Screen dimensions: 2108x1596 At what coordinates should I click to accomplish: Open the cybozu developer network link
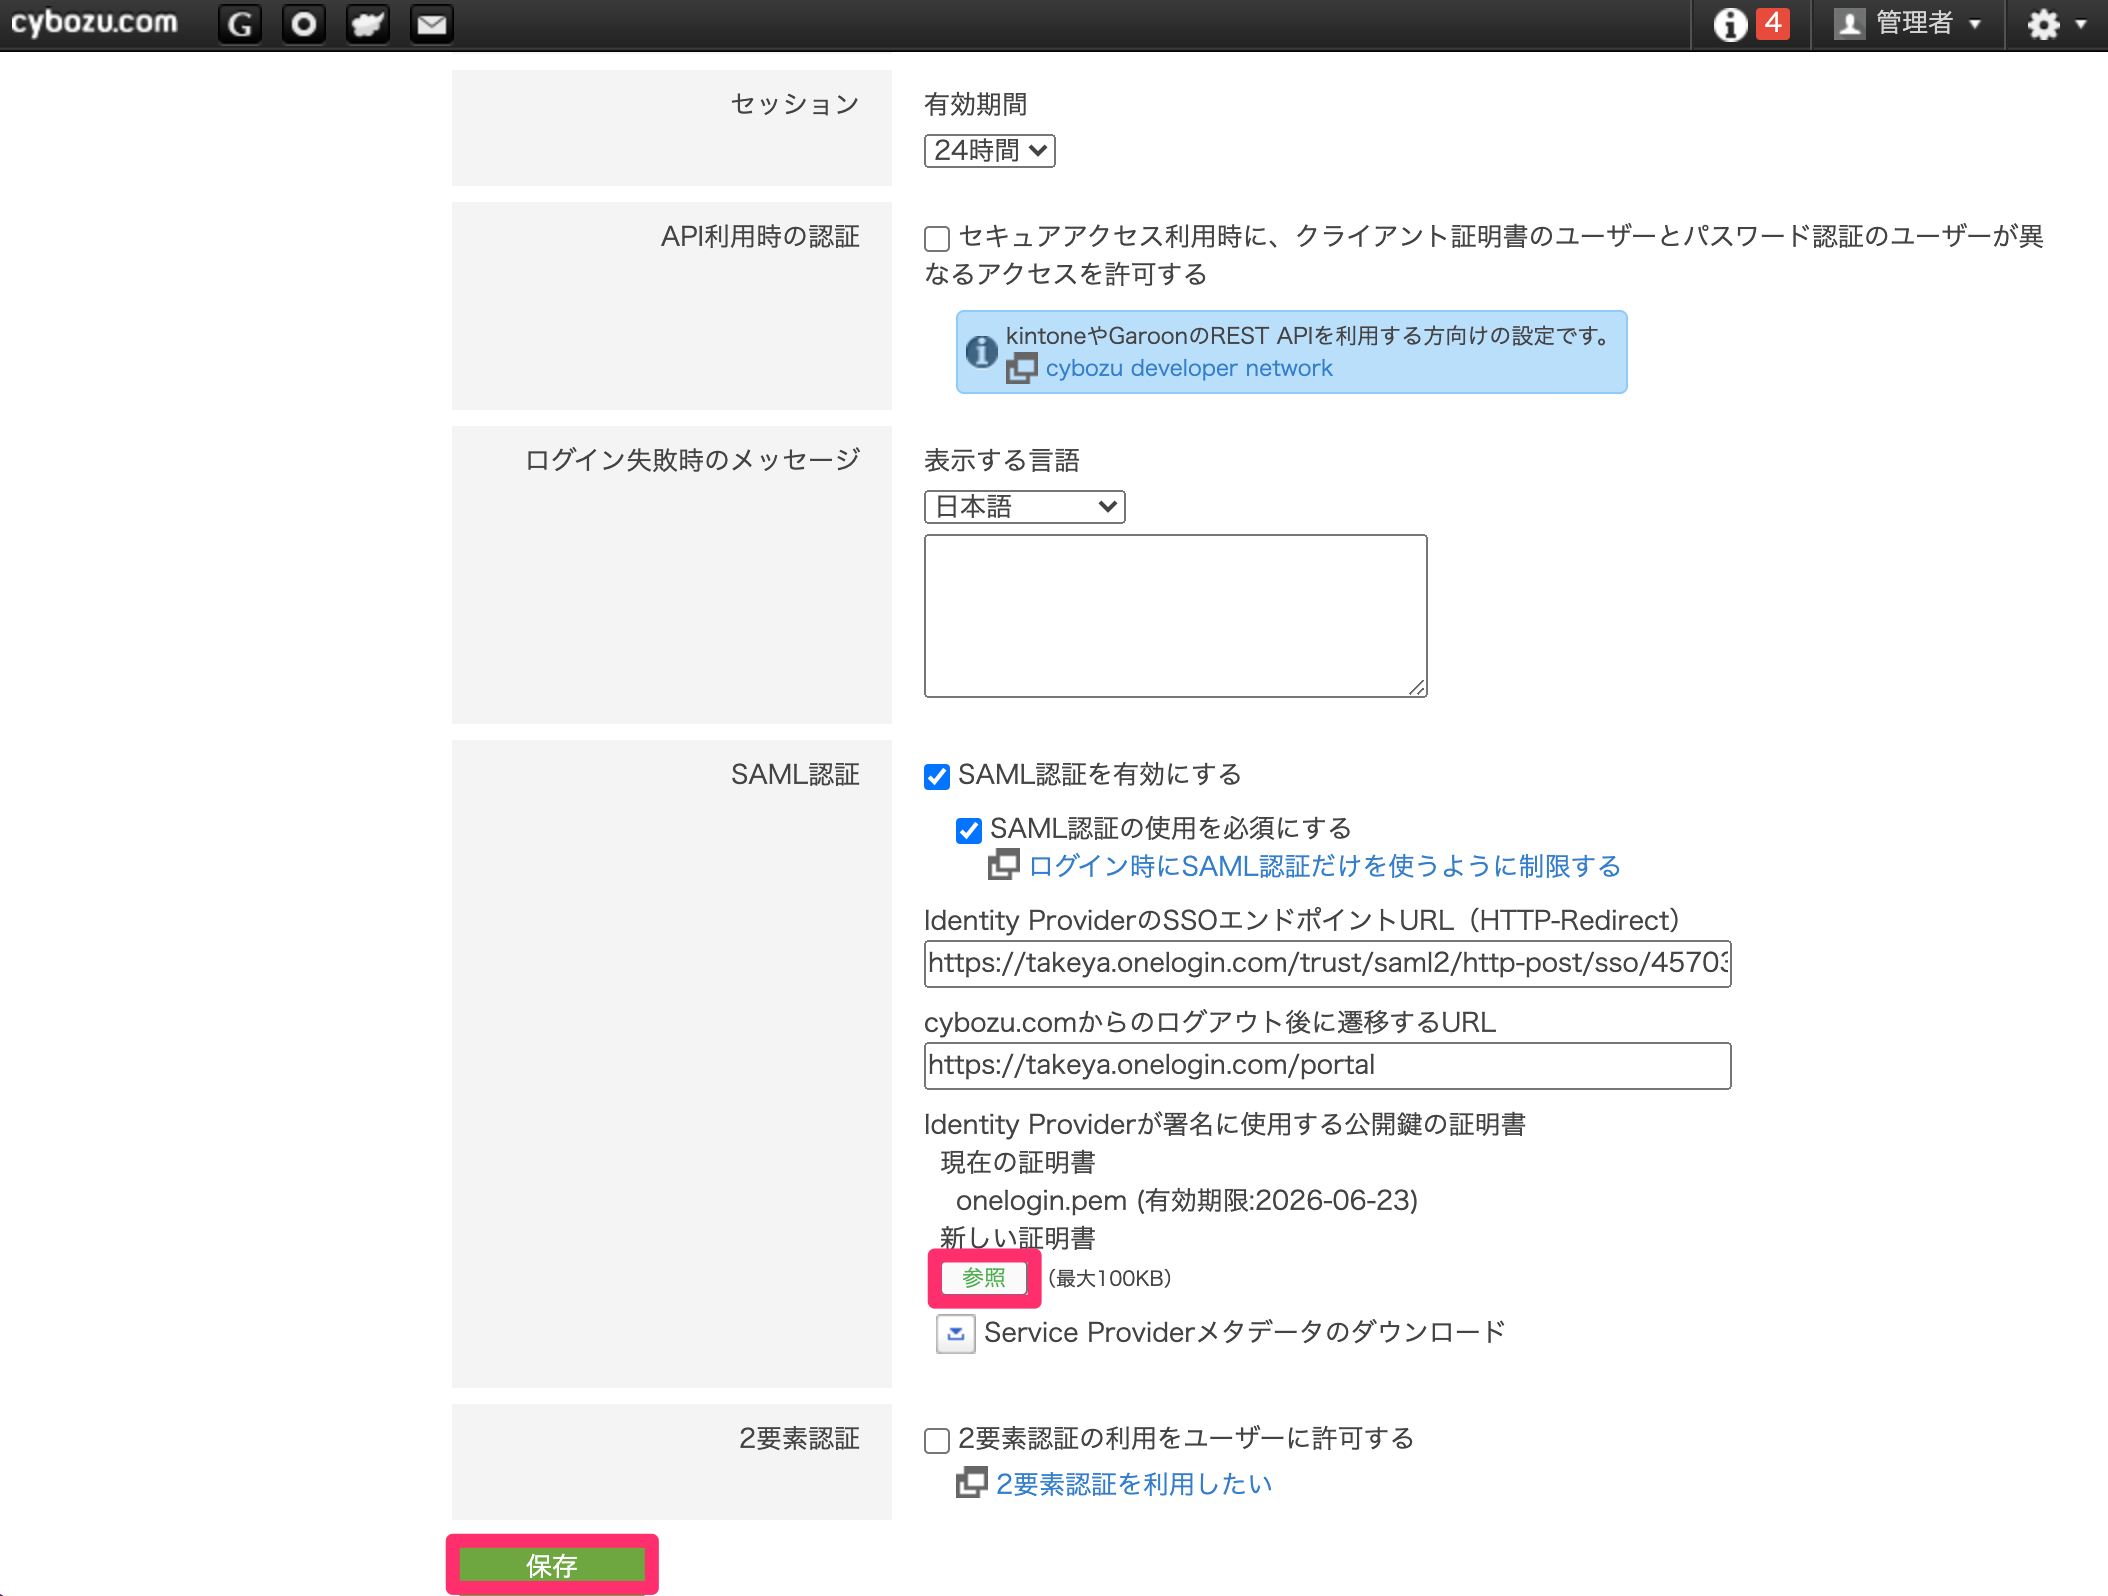pyautogui.click(x=1189, y=369)
